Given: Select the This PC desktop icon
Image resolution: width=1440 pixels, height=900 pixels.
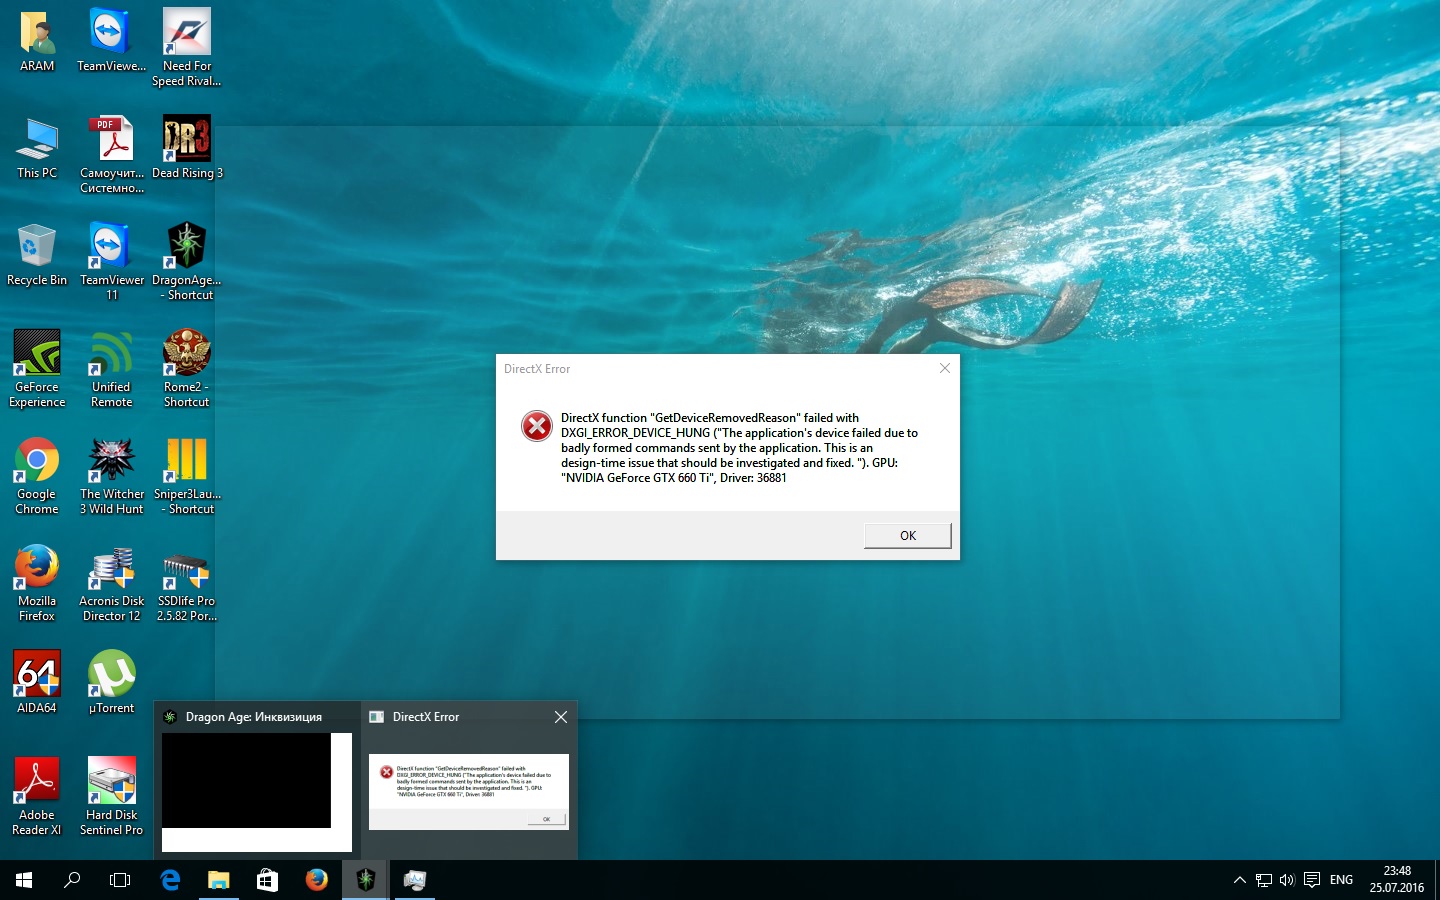Looking at the screenshot, I should tap(37, 148).
